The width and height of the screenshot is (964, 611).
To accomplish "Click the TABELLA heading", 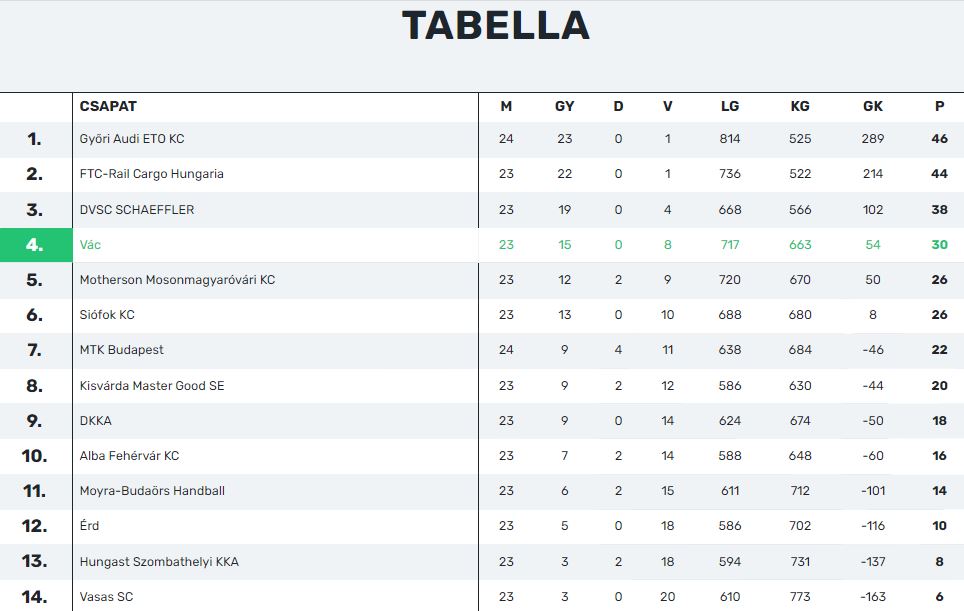I will coord(496,25).
